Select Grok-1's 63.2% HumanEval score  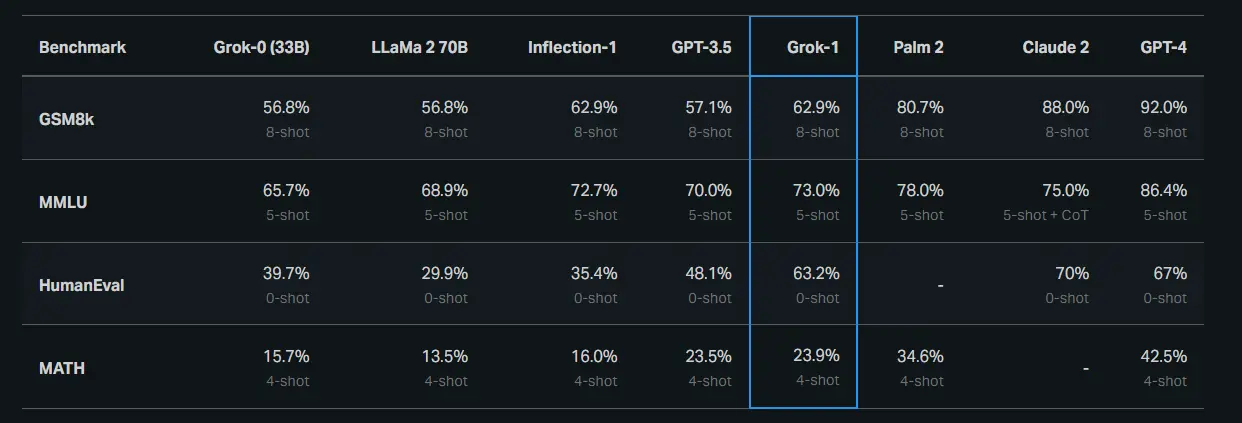[x=816, y=273]
